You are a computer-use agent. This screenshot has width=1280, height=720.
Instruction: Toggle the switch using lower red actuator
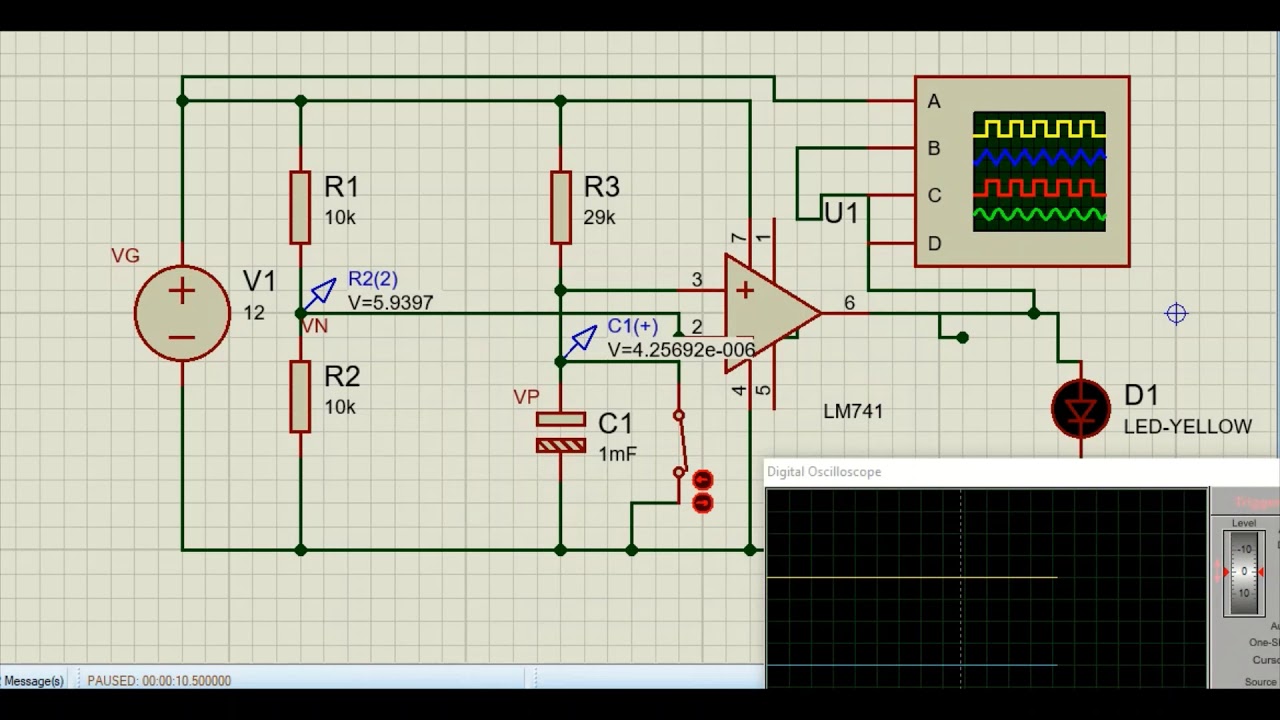pos(702,502)
